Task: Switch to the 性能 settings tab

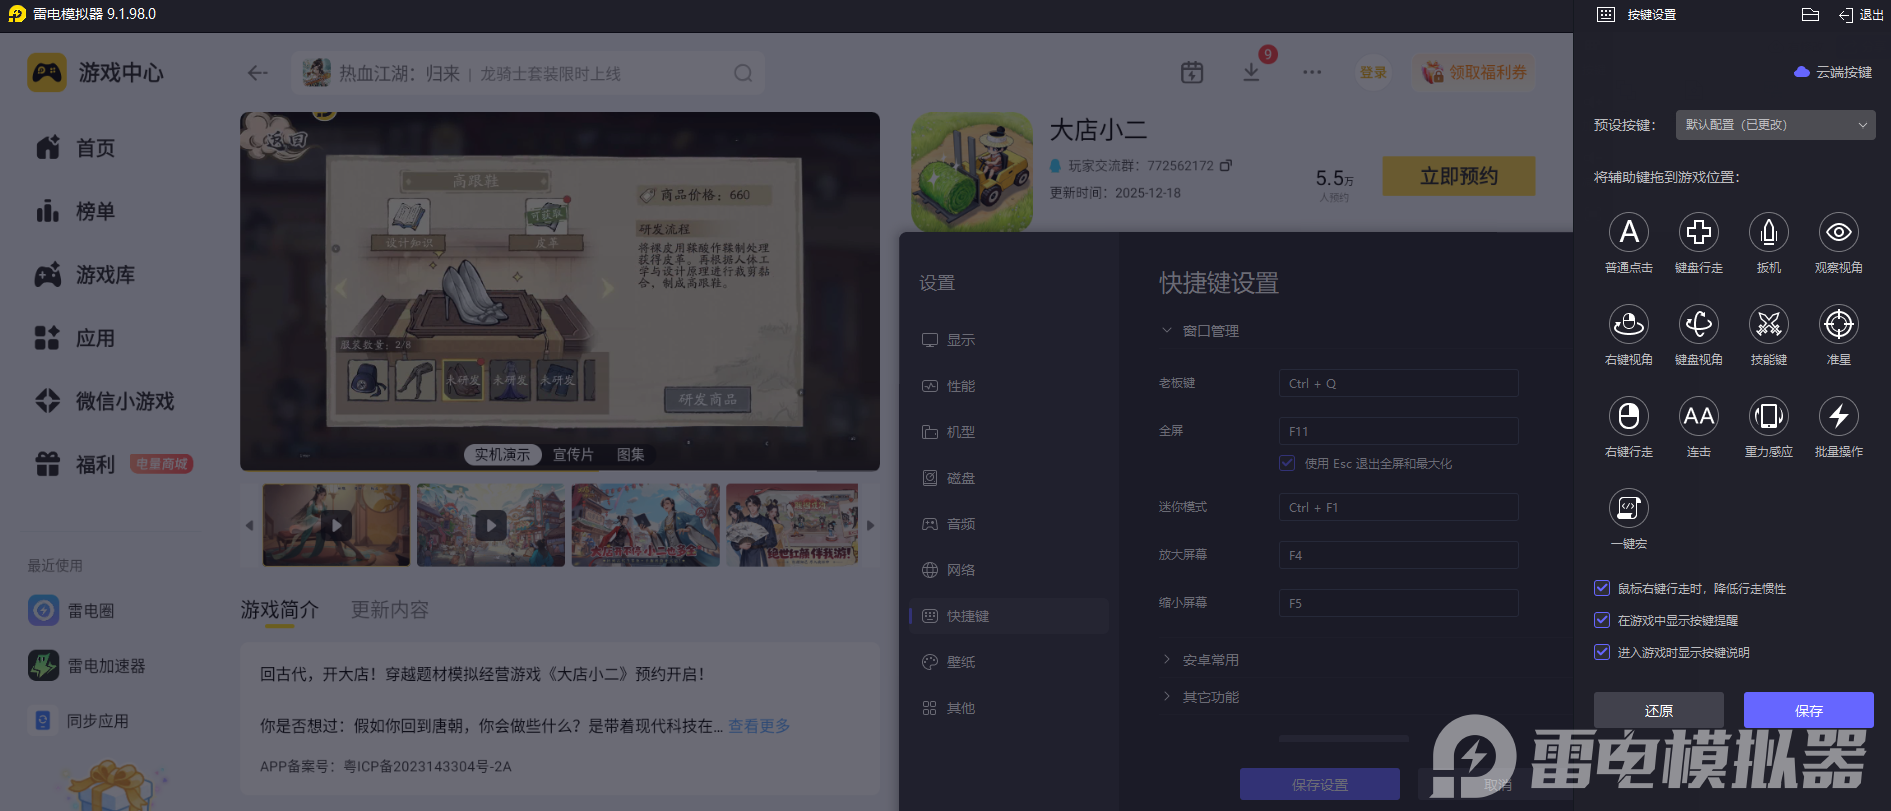Action: tap(960, 386)
